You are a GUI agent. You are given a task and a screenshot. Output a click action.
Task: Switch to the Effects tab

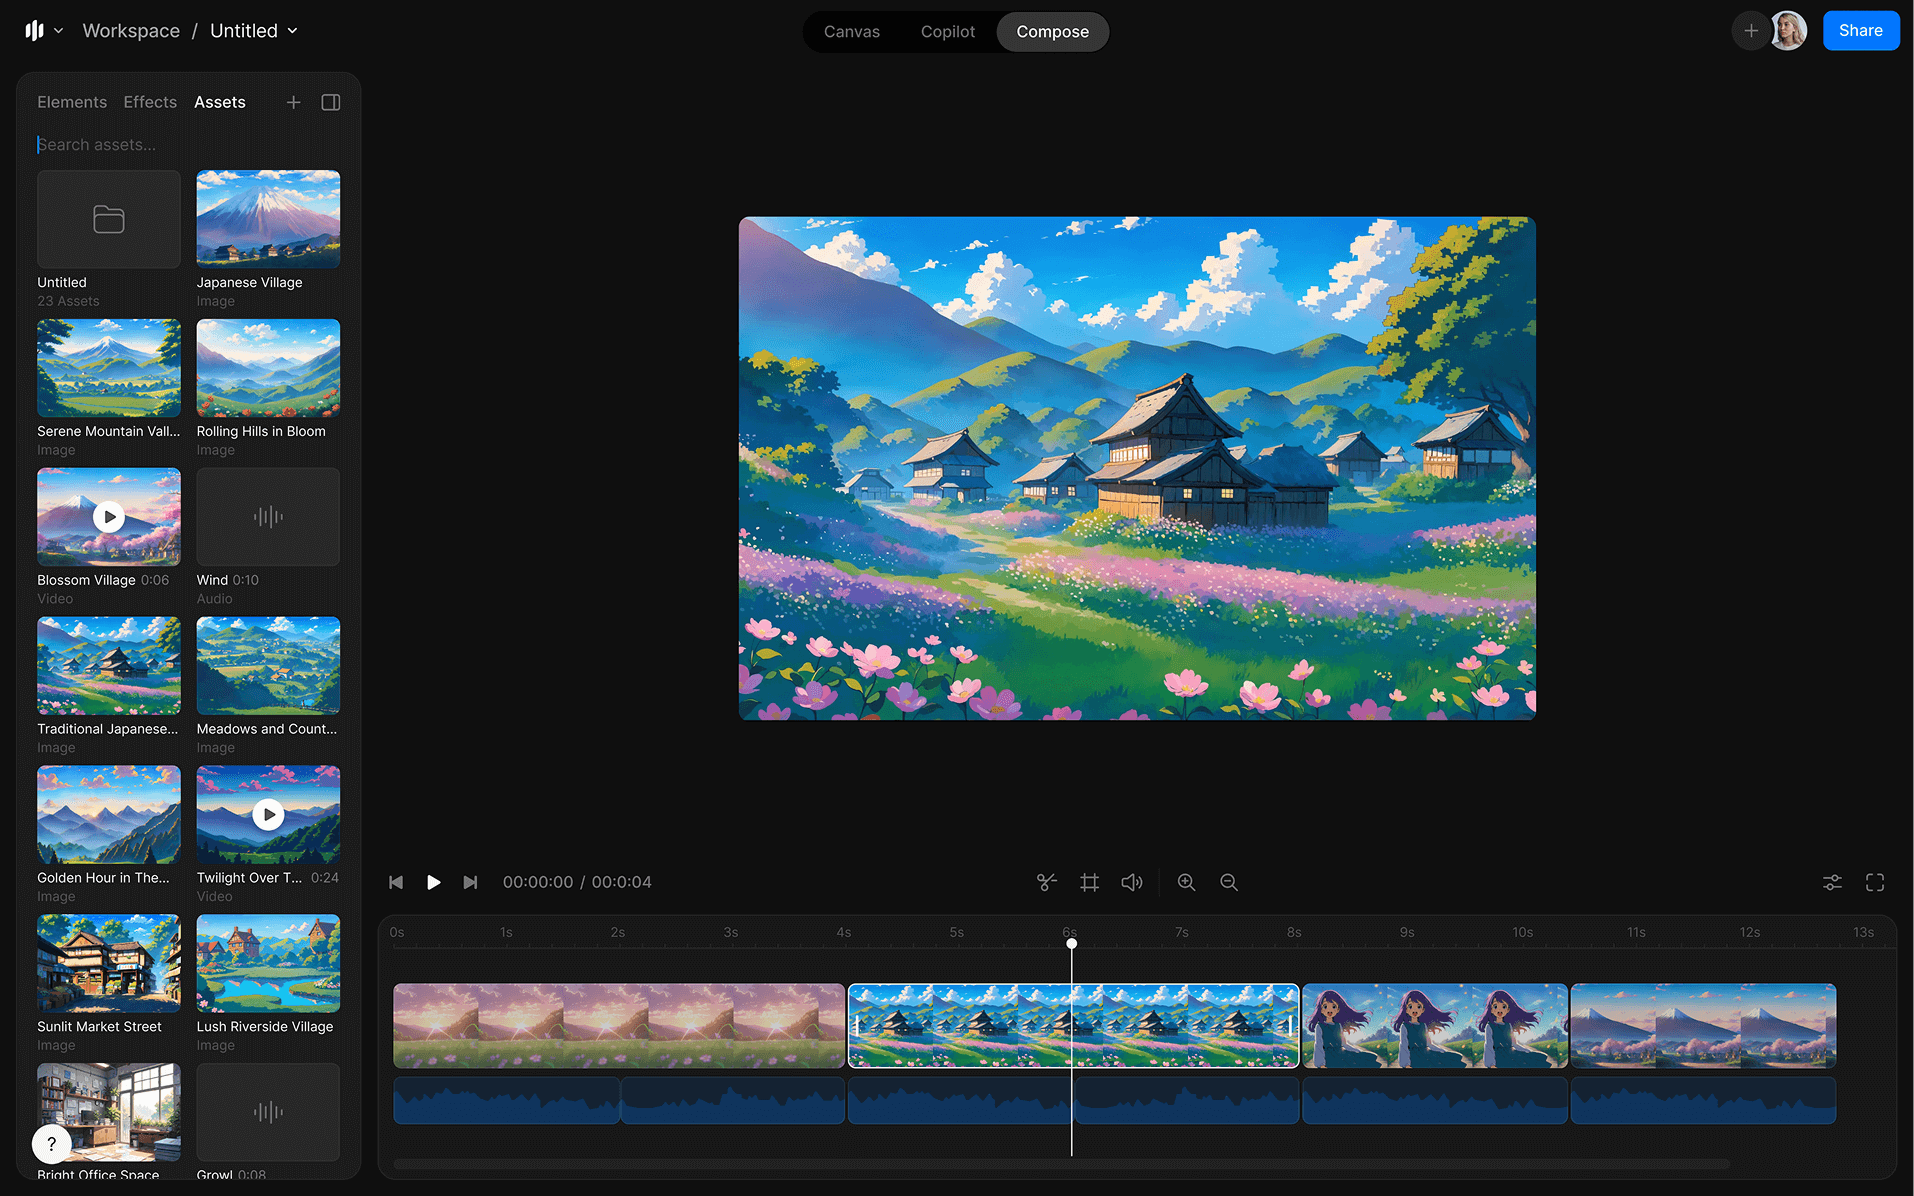click(x=150, y=102)
